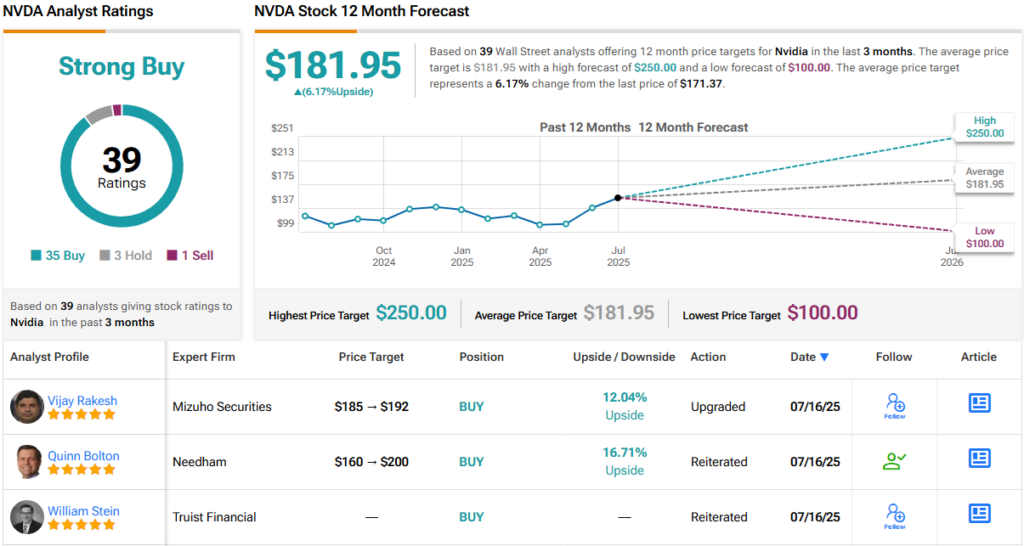Open Quinn Bolton's article icon

[x=979, y=459]
